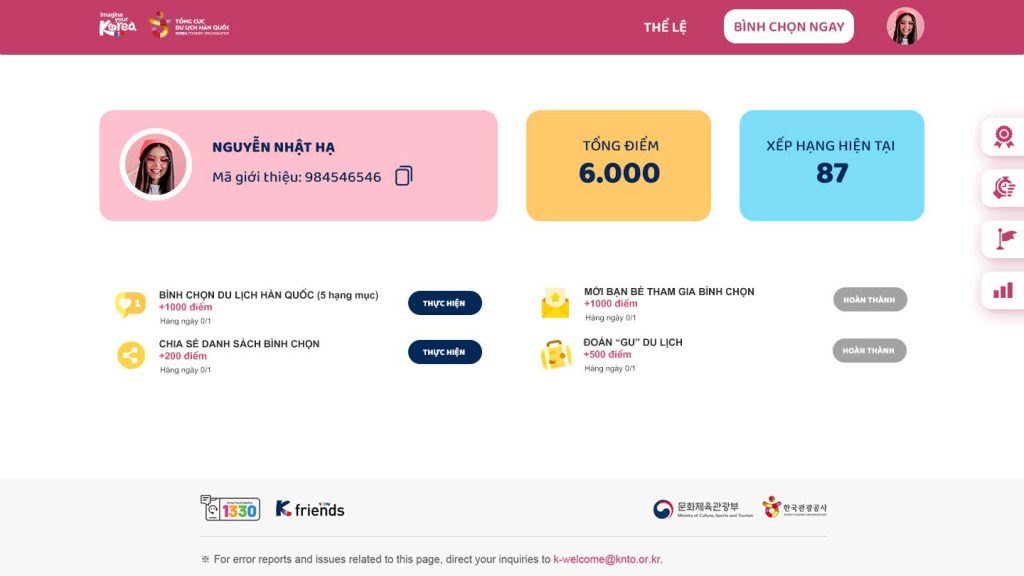Click the invite friends envelope icon

click(555, 303)
